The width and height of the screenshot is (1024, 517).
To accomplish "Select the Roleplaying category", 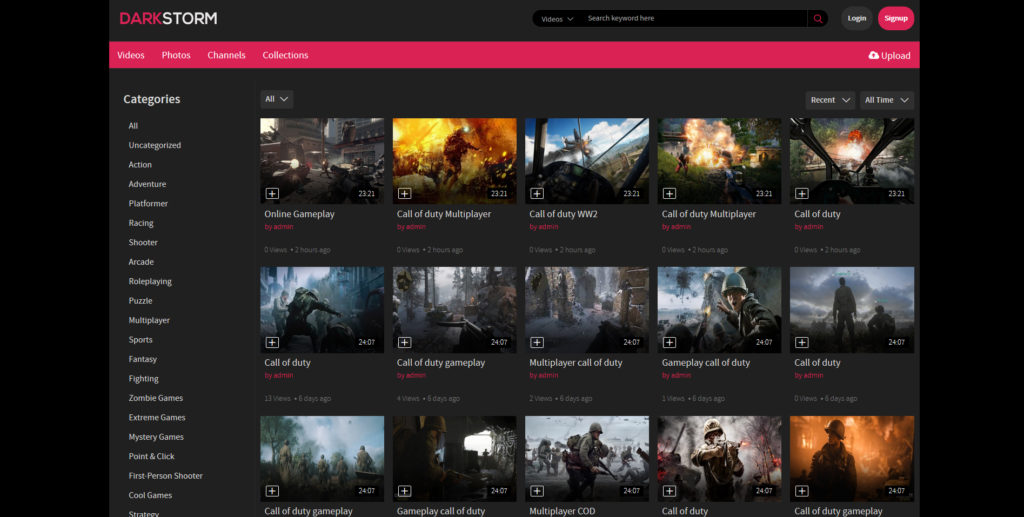I will point(150,281).
